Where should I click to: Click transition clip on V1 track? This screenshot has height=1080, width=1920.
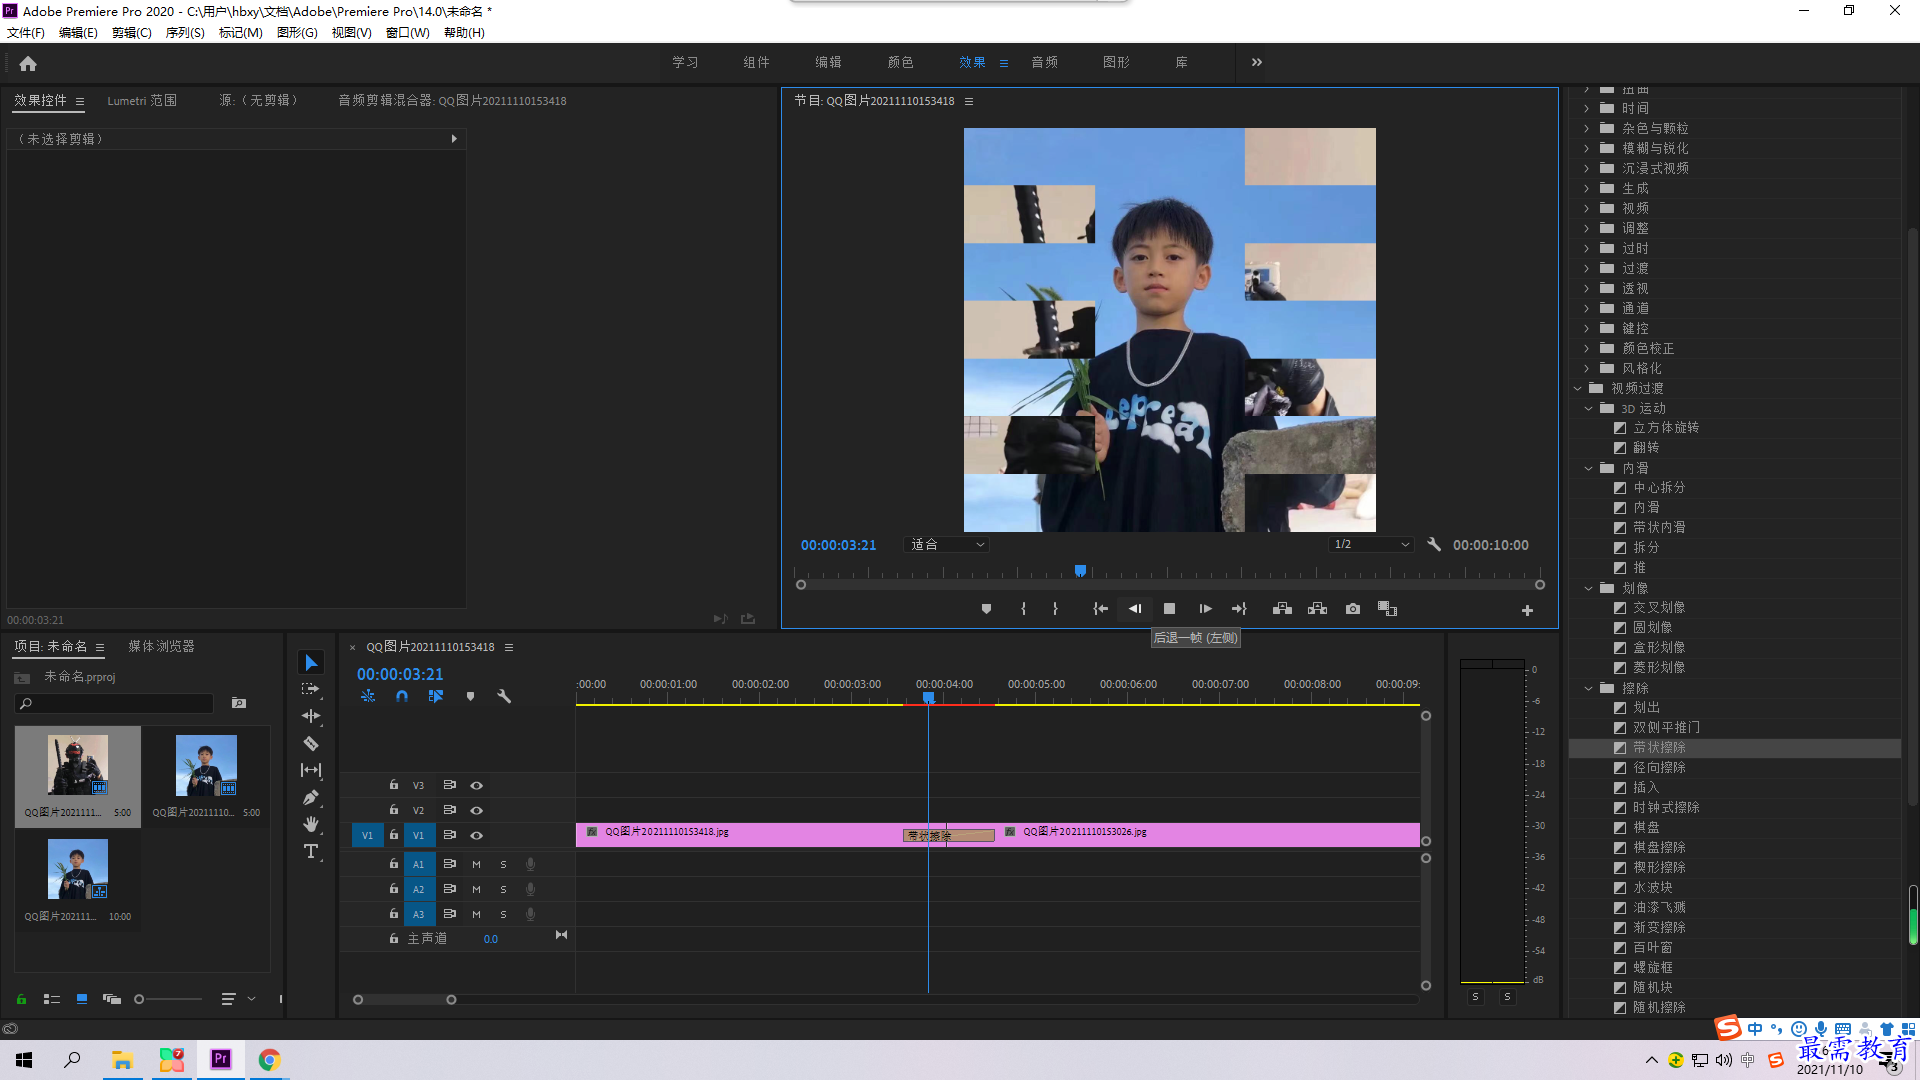[x=949, y=835]
